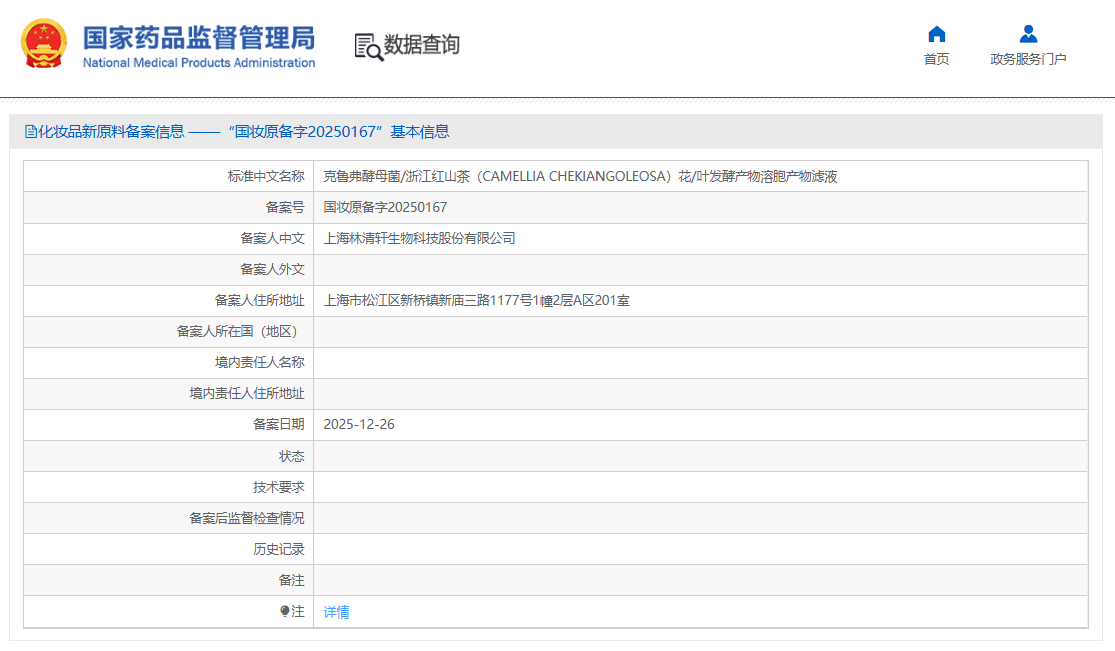Viewport: 1115px width, 651px height.
Task: Click the circular icon next to 注
Action: click(x=288, y=611)
